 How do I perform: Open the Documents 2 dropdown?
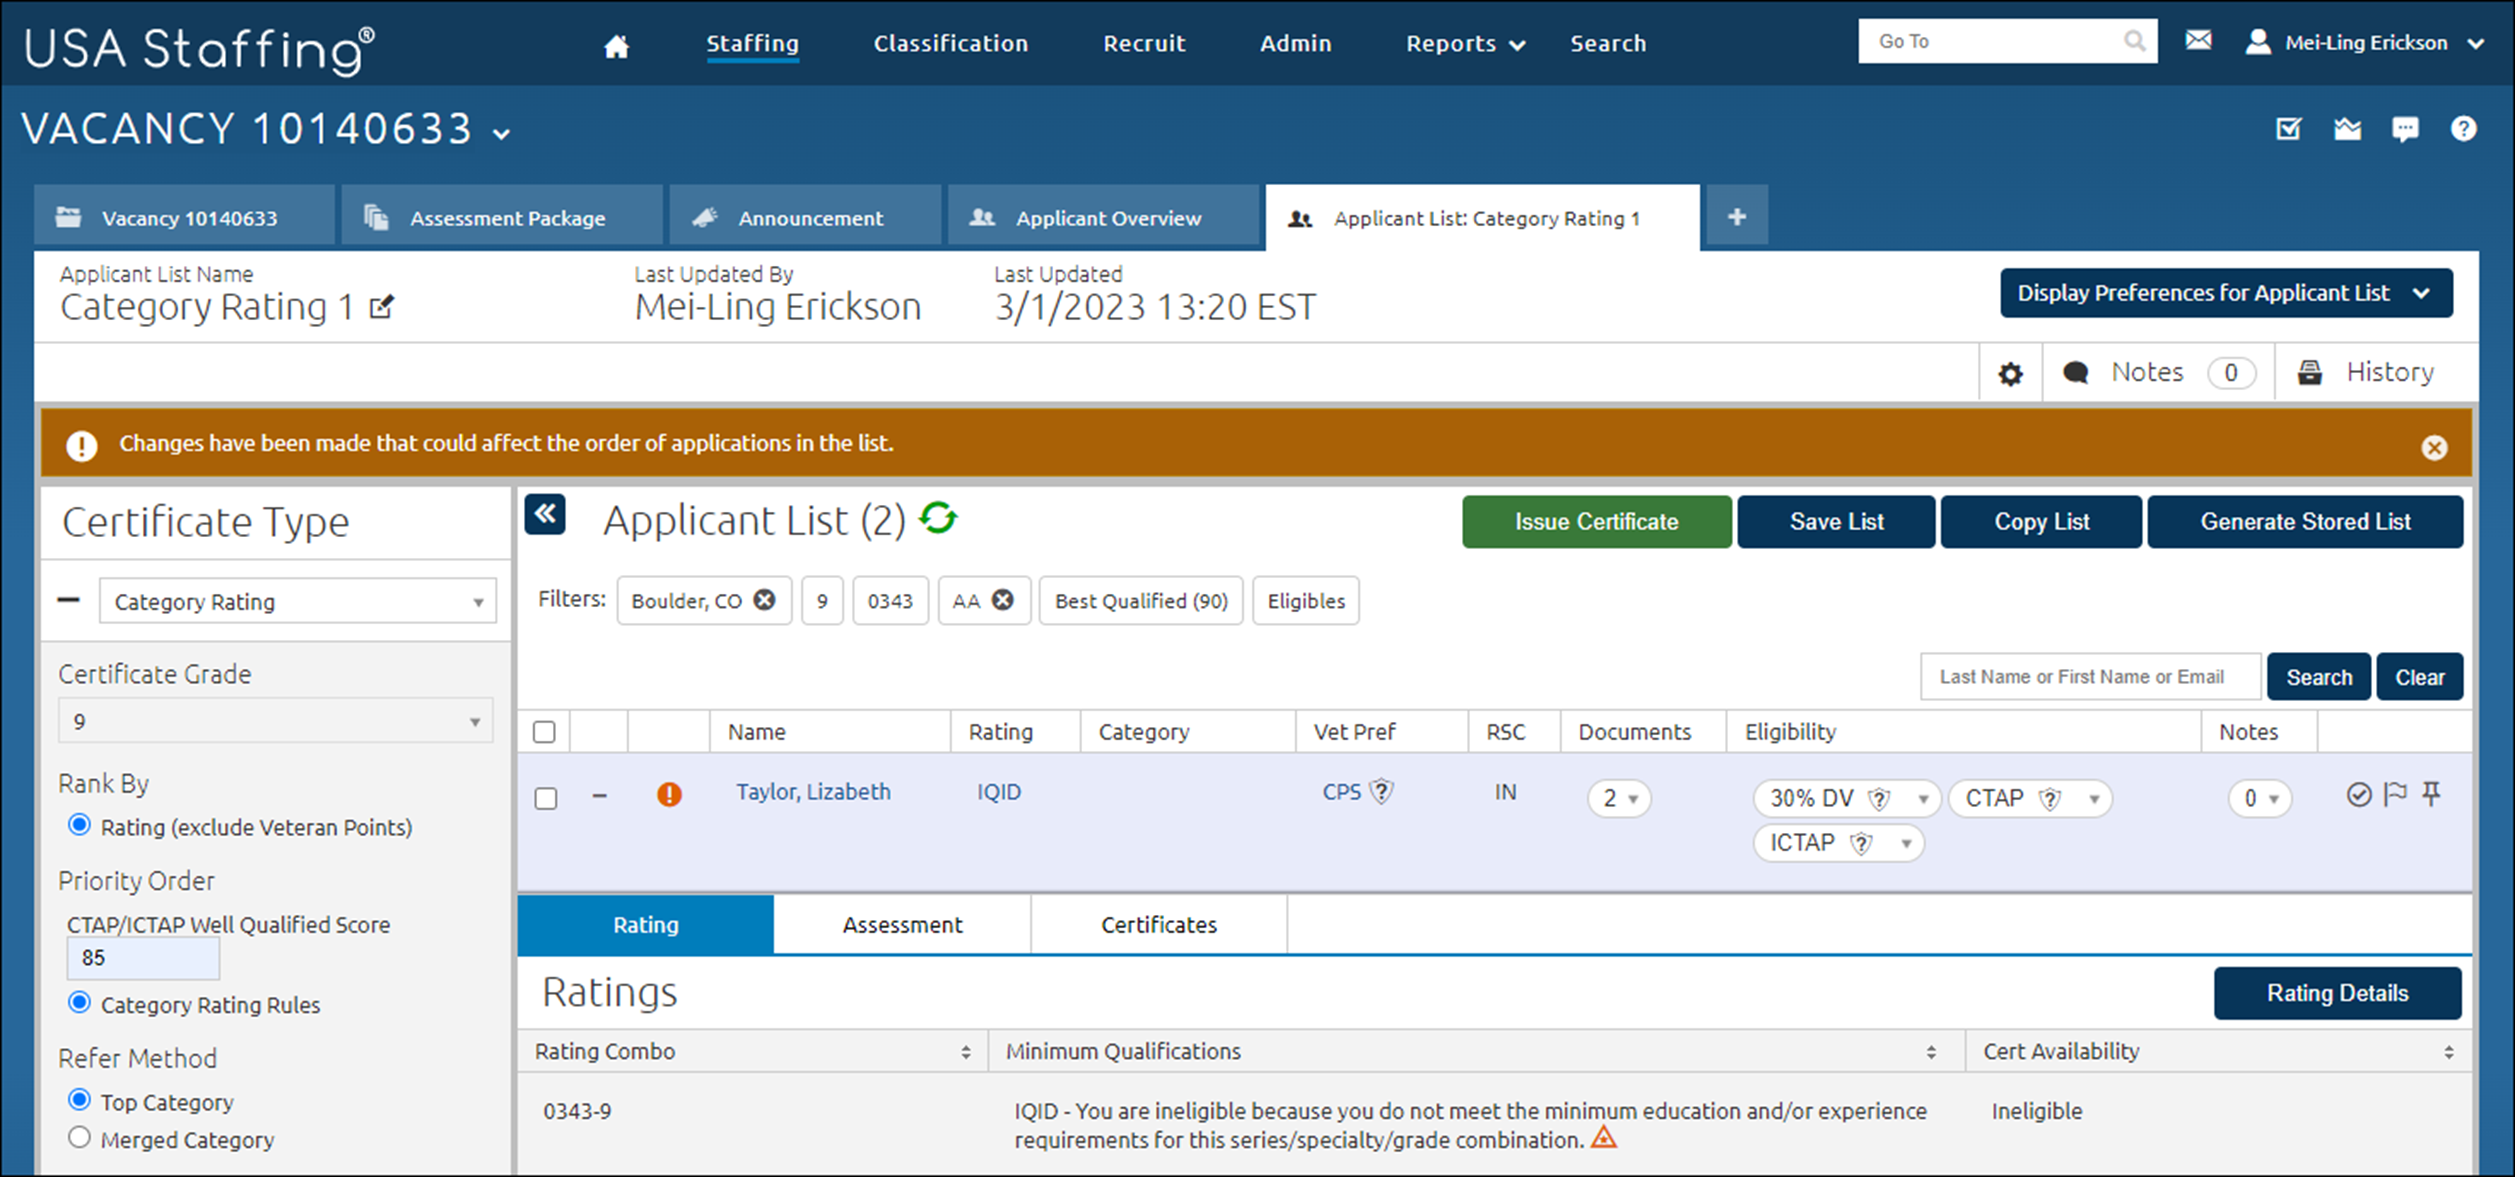(1619, 799)
